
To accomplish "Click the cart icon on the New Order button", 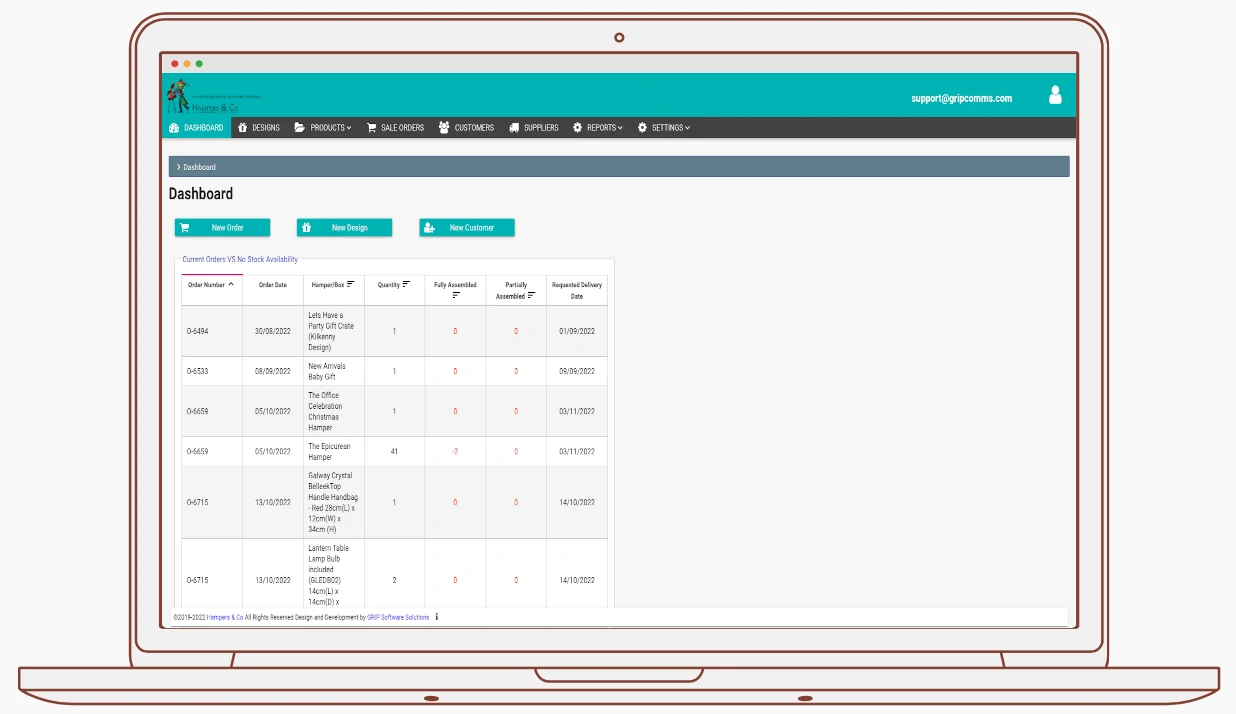I will 185,228.
